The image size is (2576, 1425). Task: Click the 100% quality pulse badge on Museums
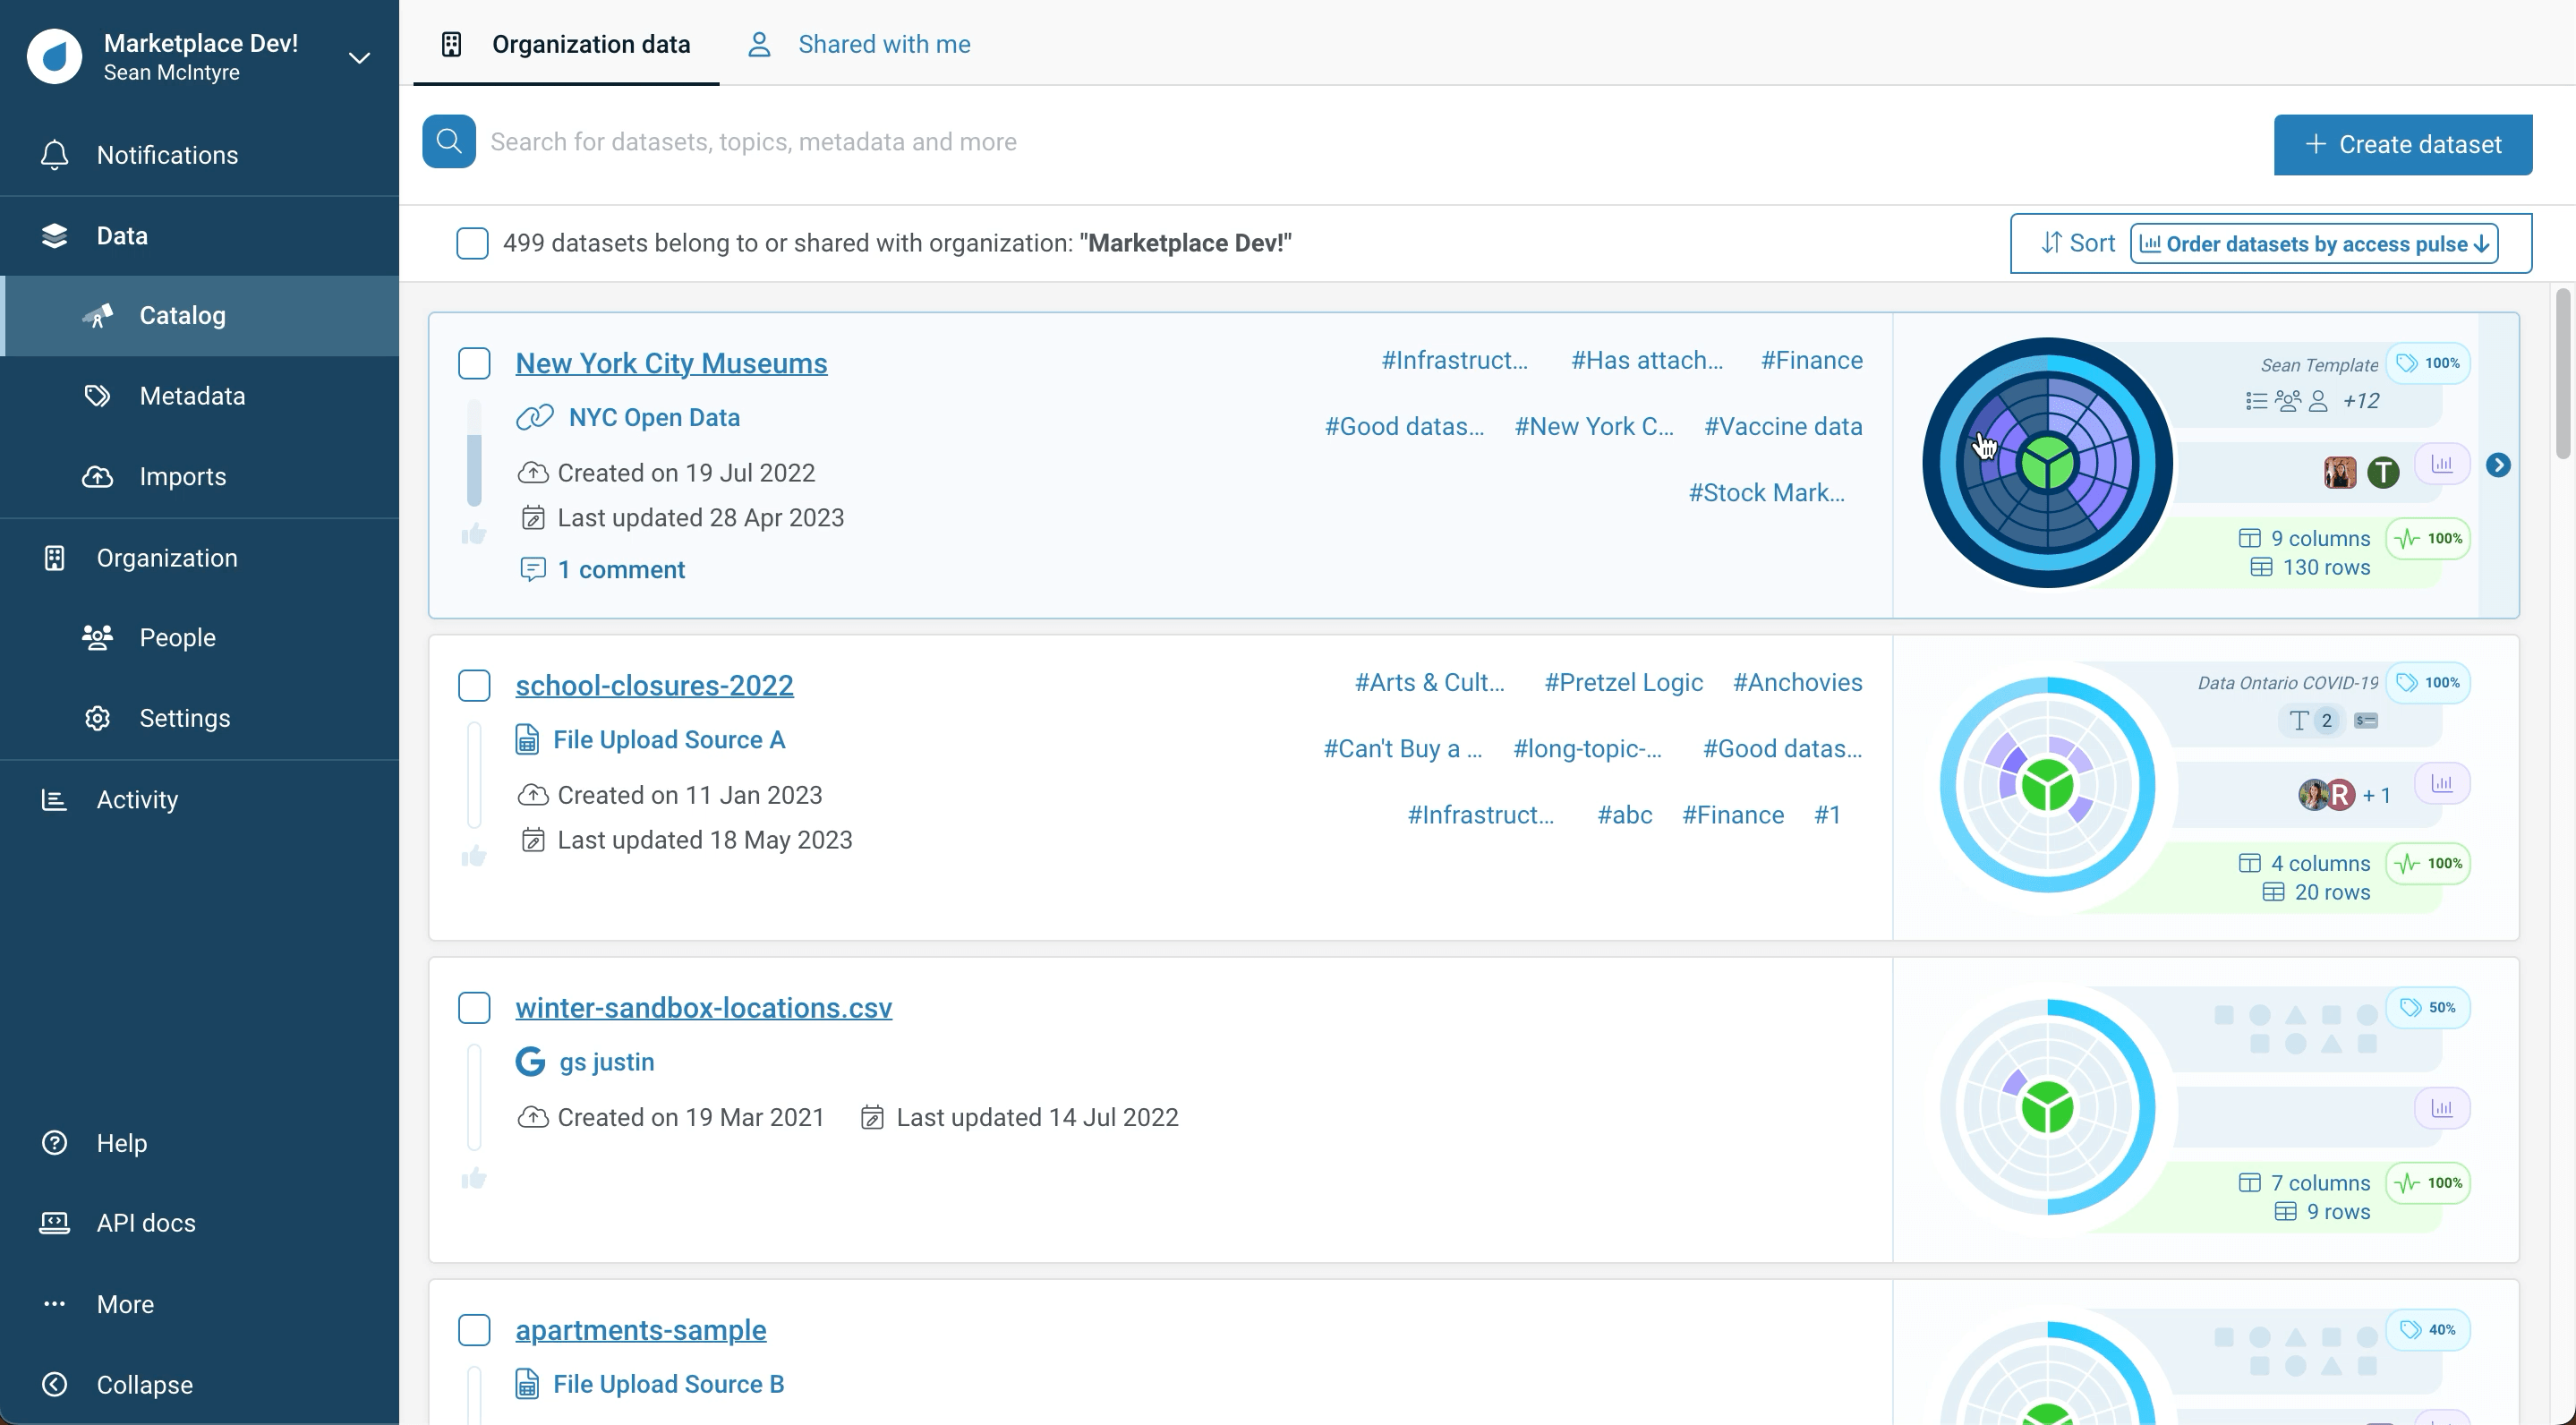pyautogui.click(x=2429, y=538)
